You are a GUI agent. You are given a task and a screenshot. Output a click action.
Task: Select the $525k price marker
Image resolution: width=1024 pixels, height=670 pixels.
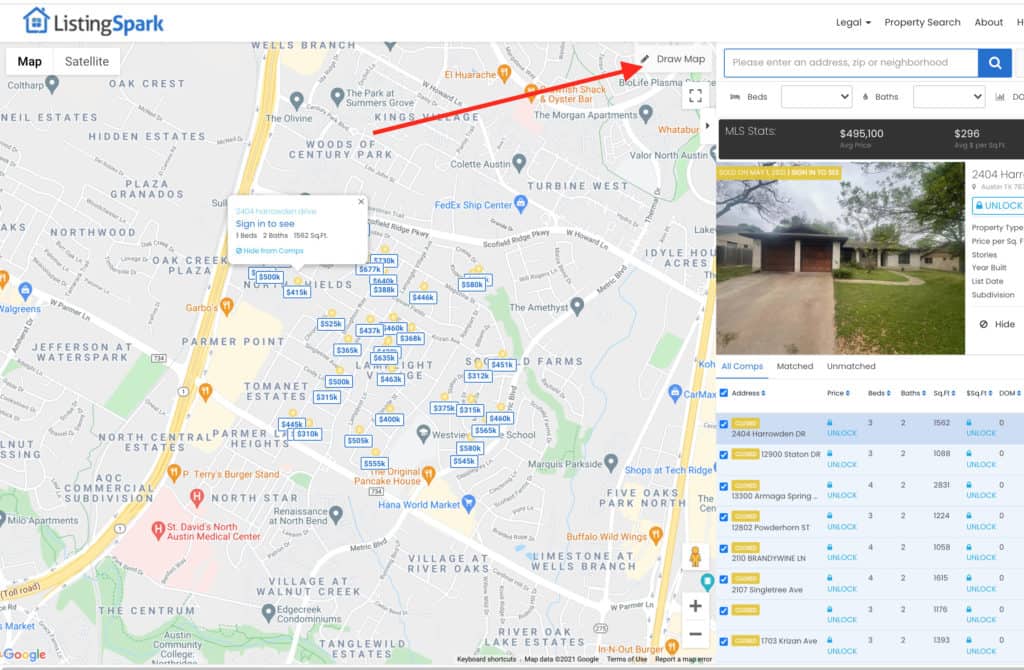click(x=331, y=324)
